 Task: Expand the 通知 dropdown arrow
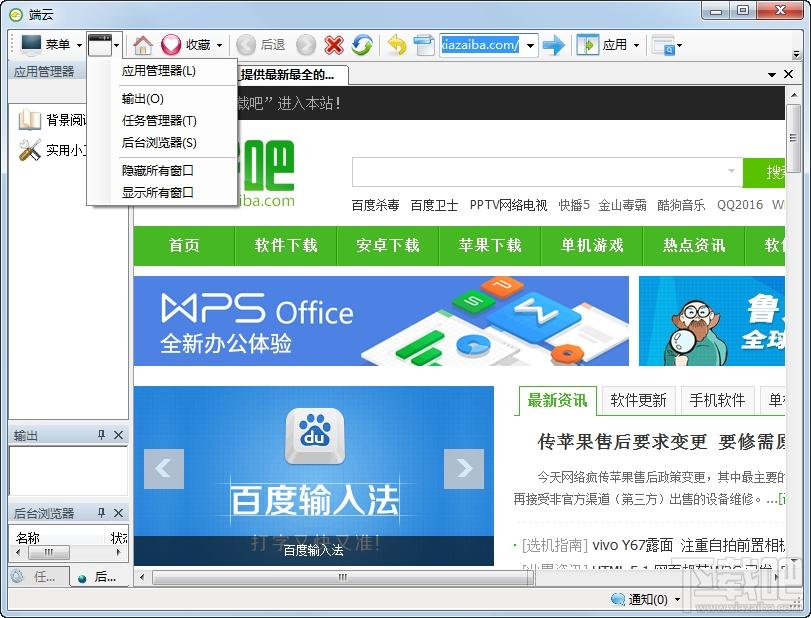pyautogui.click(x=677, y=599)
